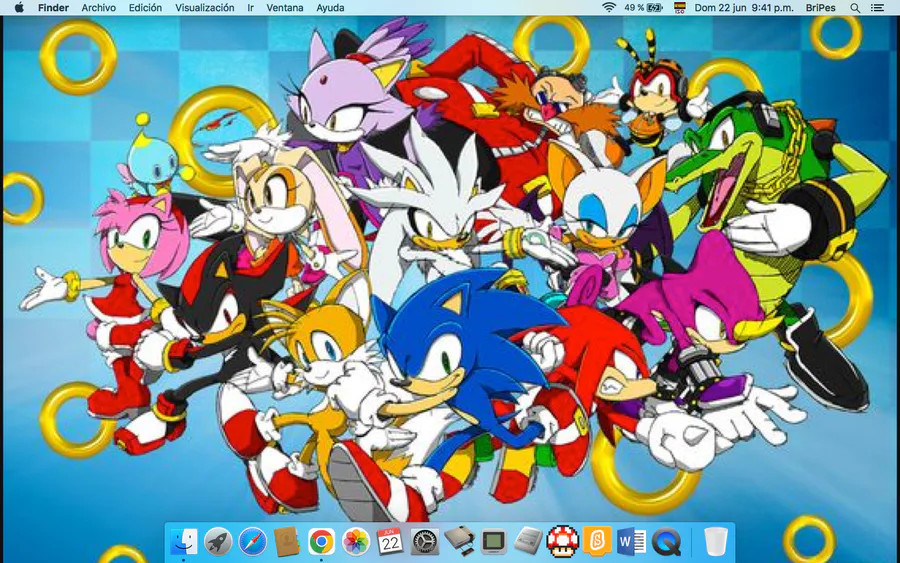Viewport: 900px width, 563px height.
Task: Launch QuickTime Player from the dock
Action: tap(666, 541)
